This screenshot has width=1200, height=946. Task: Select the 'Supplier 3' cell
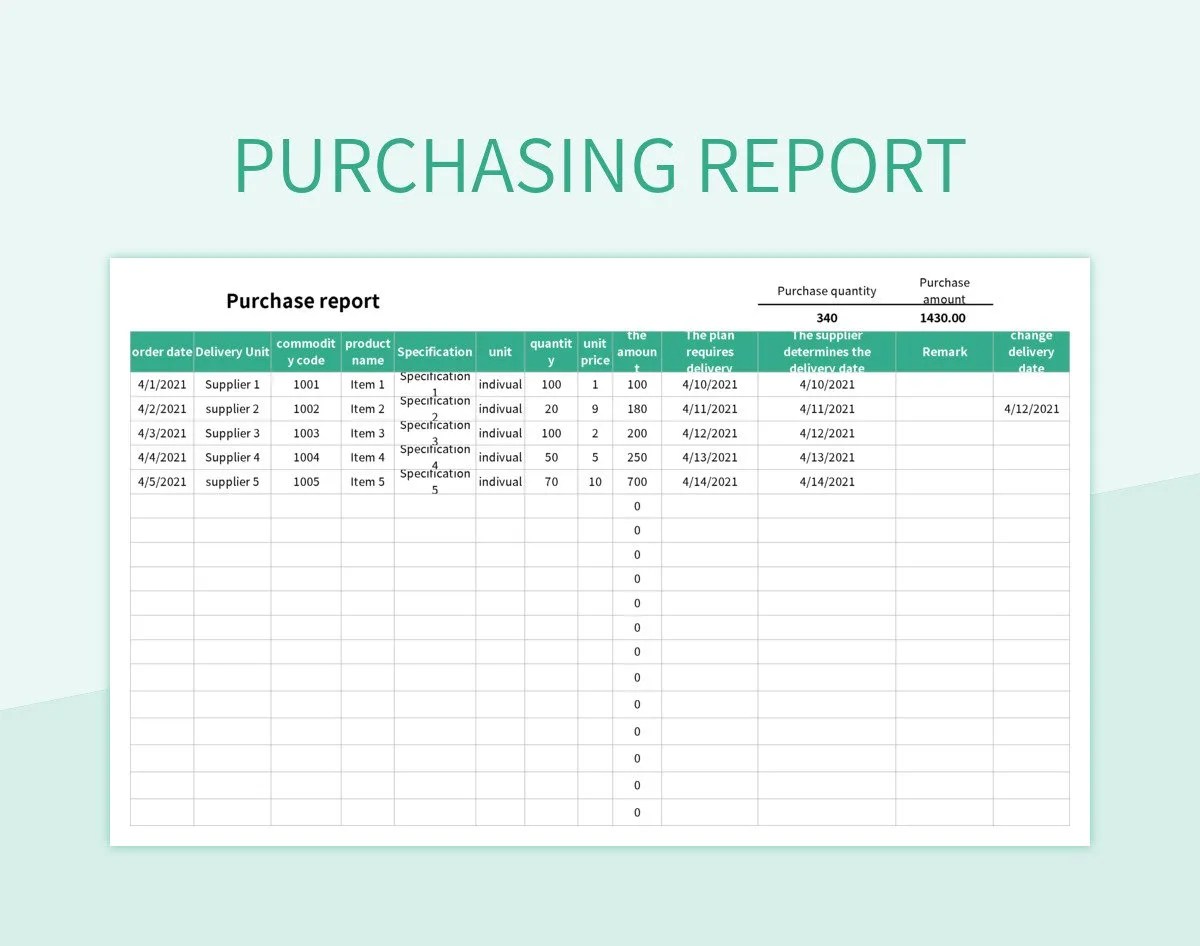(232, 433)
